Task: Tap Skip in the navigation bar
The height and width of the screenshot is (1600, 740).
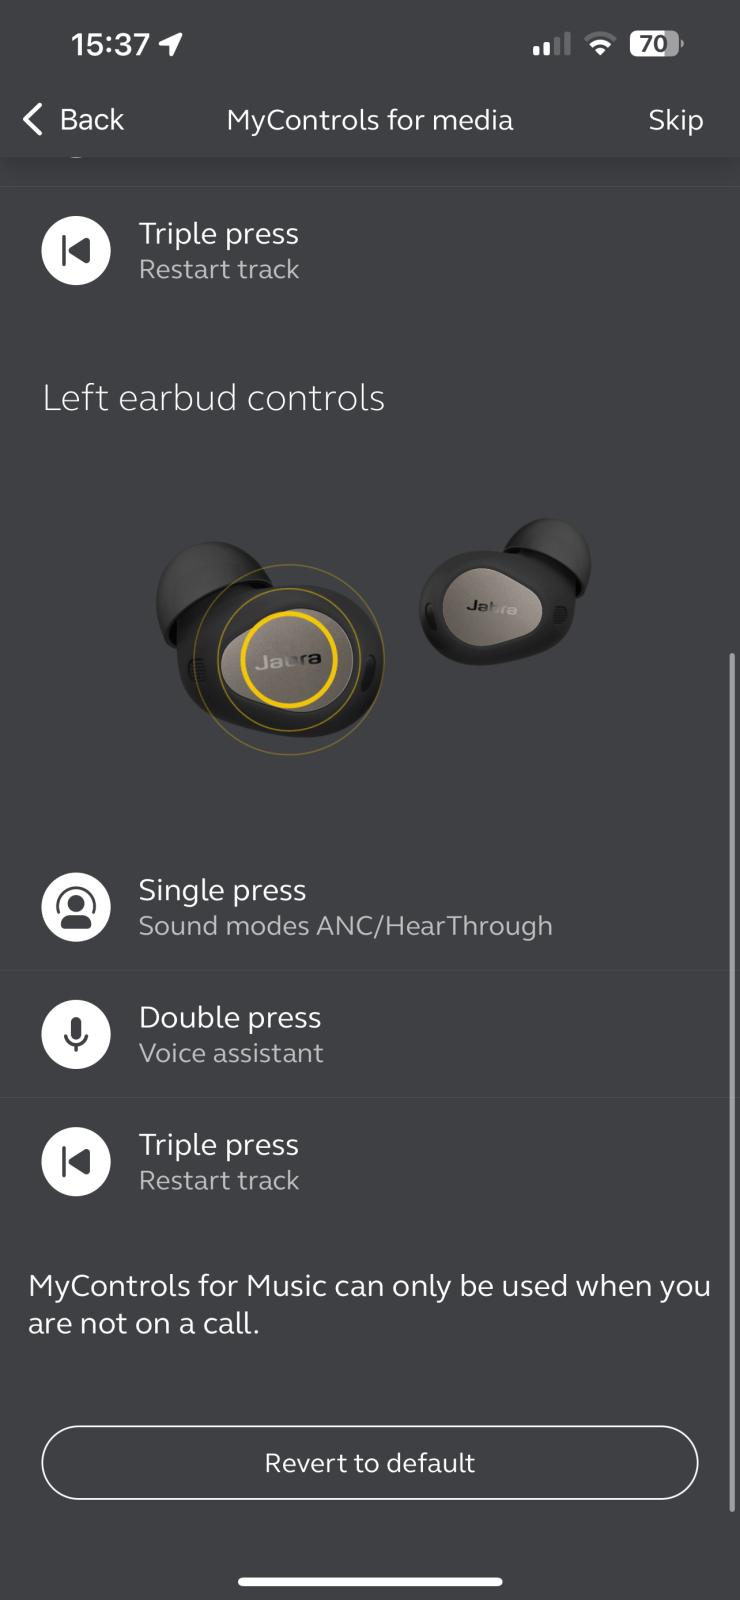Action: (x=676, y=120)
